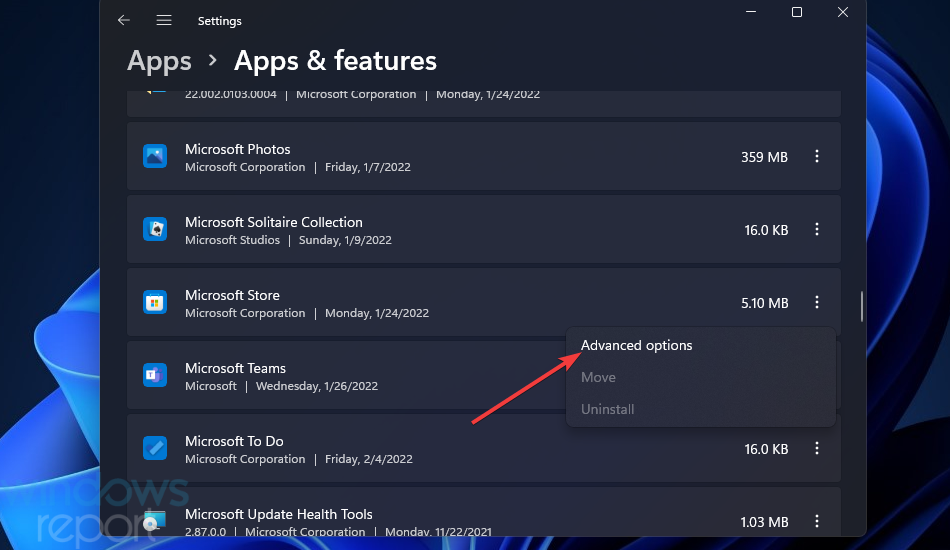The image size is (950, 550).
Task: Open more options for Microsoft Photos
Action: click(817, 156)
